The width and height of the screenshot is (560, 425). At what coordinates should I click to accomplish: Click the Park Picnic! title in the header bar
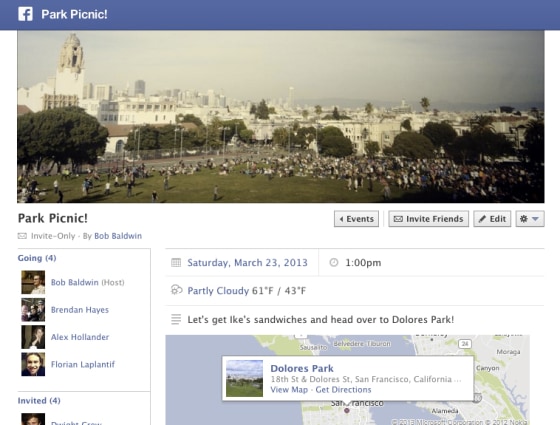click(x=74, y=14)
